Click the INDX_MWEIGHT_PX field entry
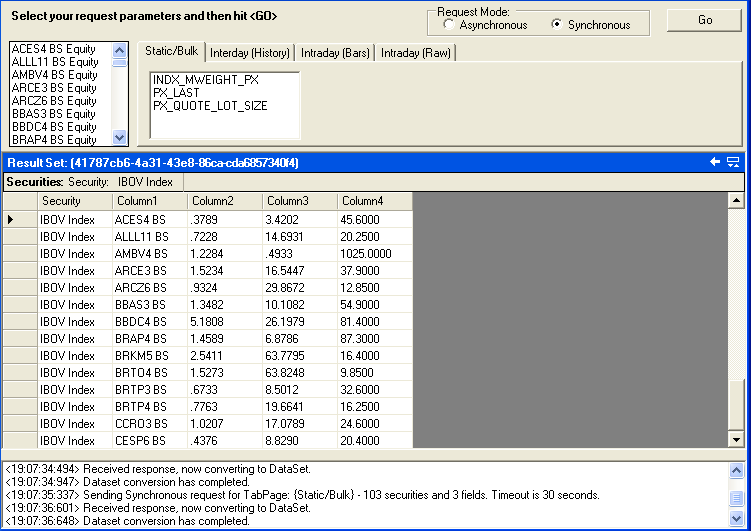 205,79
